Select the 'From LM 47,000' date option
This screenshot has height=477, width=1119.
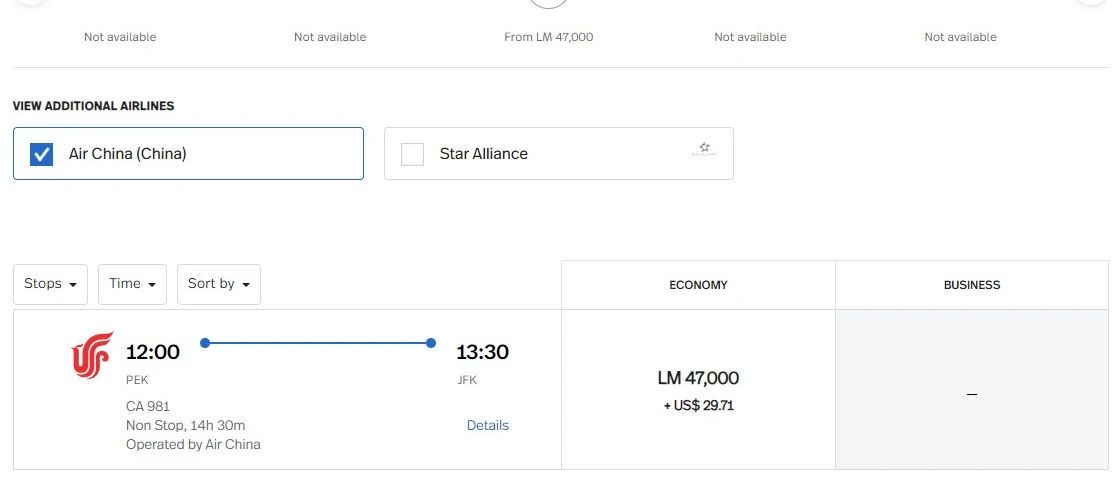[x=548, y=37]
